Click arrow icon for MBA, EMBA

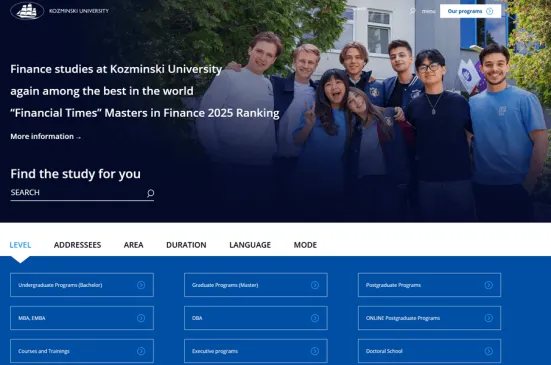click(141, 318)
